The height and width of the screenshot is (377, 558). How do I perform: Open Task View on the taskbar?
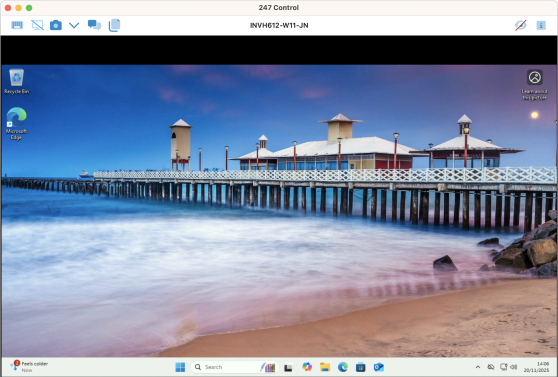point(288,367)
